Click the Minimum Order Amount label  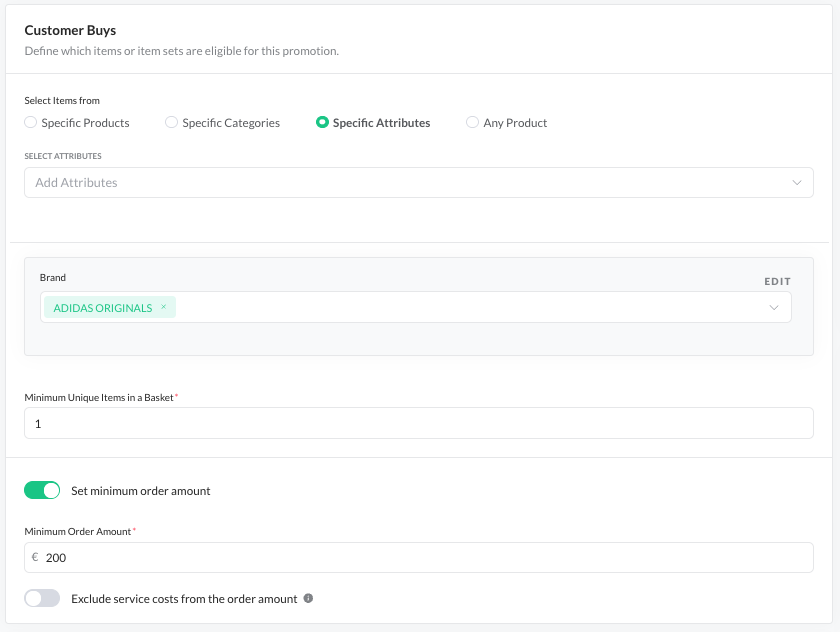(78, 531)
